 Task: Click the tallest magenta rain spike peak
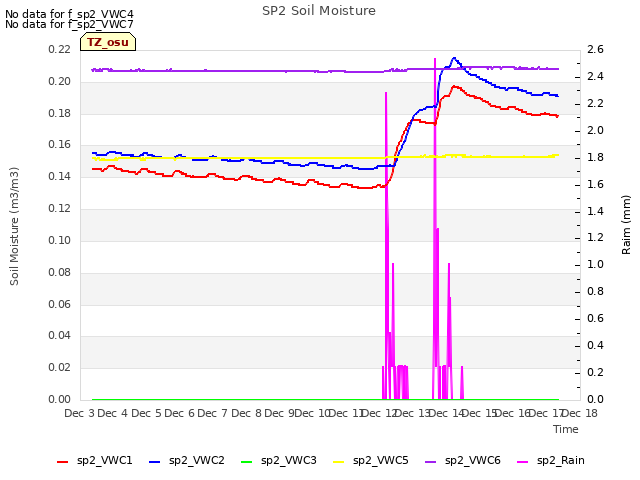click(x=435, y=59)
